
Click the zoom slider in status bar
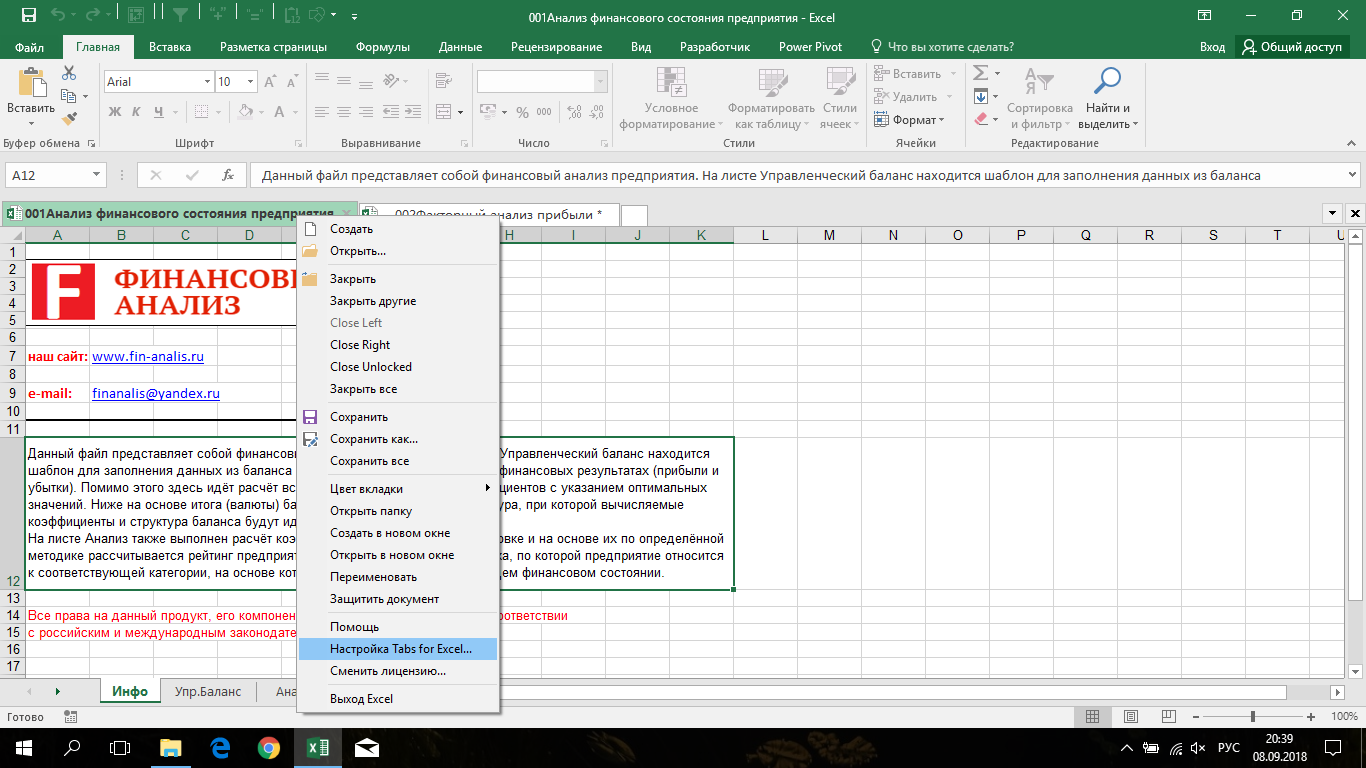coord(1253,717)
